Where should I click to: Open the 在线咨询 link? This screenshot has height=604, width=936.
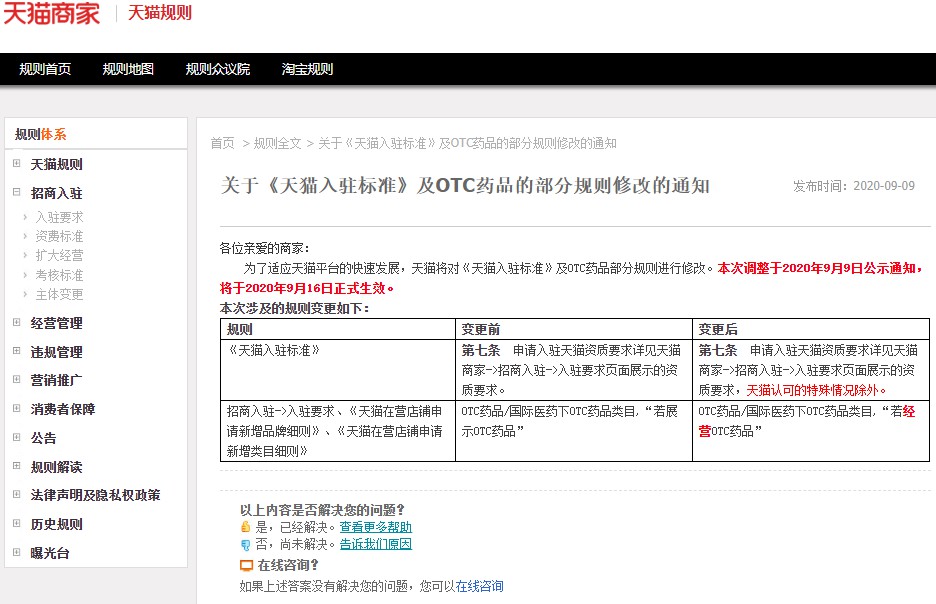click(479, 586)
